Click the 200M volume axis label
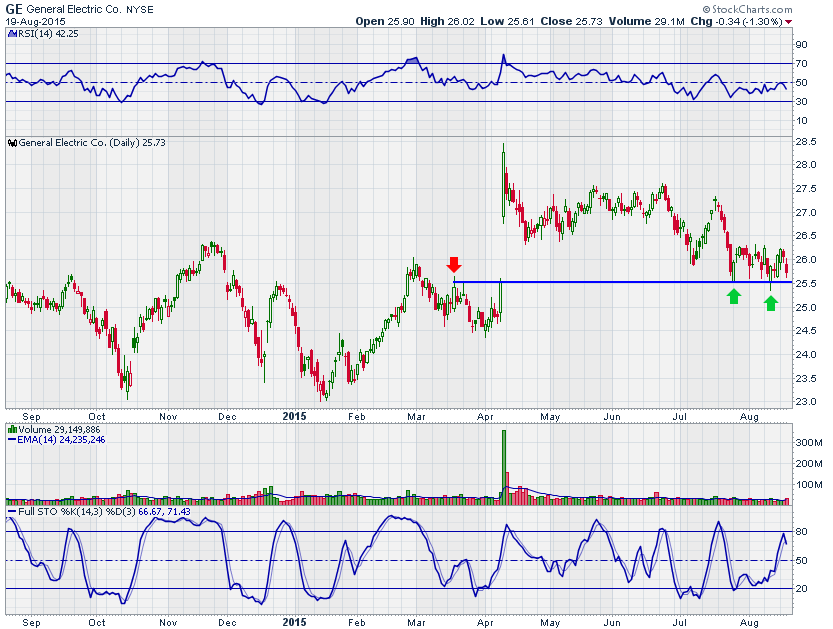Image resolution: width=833 pixels, height=629 pixels. coord(809,463)
